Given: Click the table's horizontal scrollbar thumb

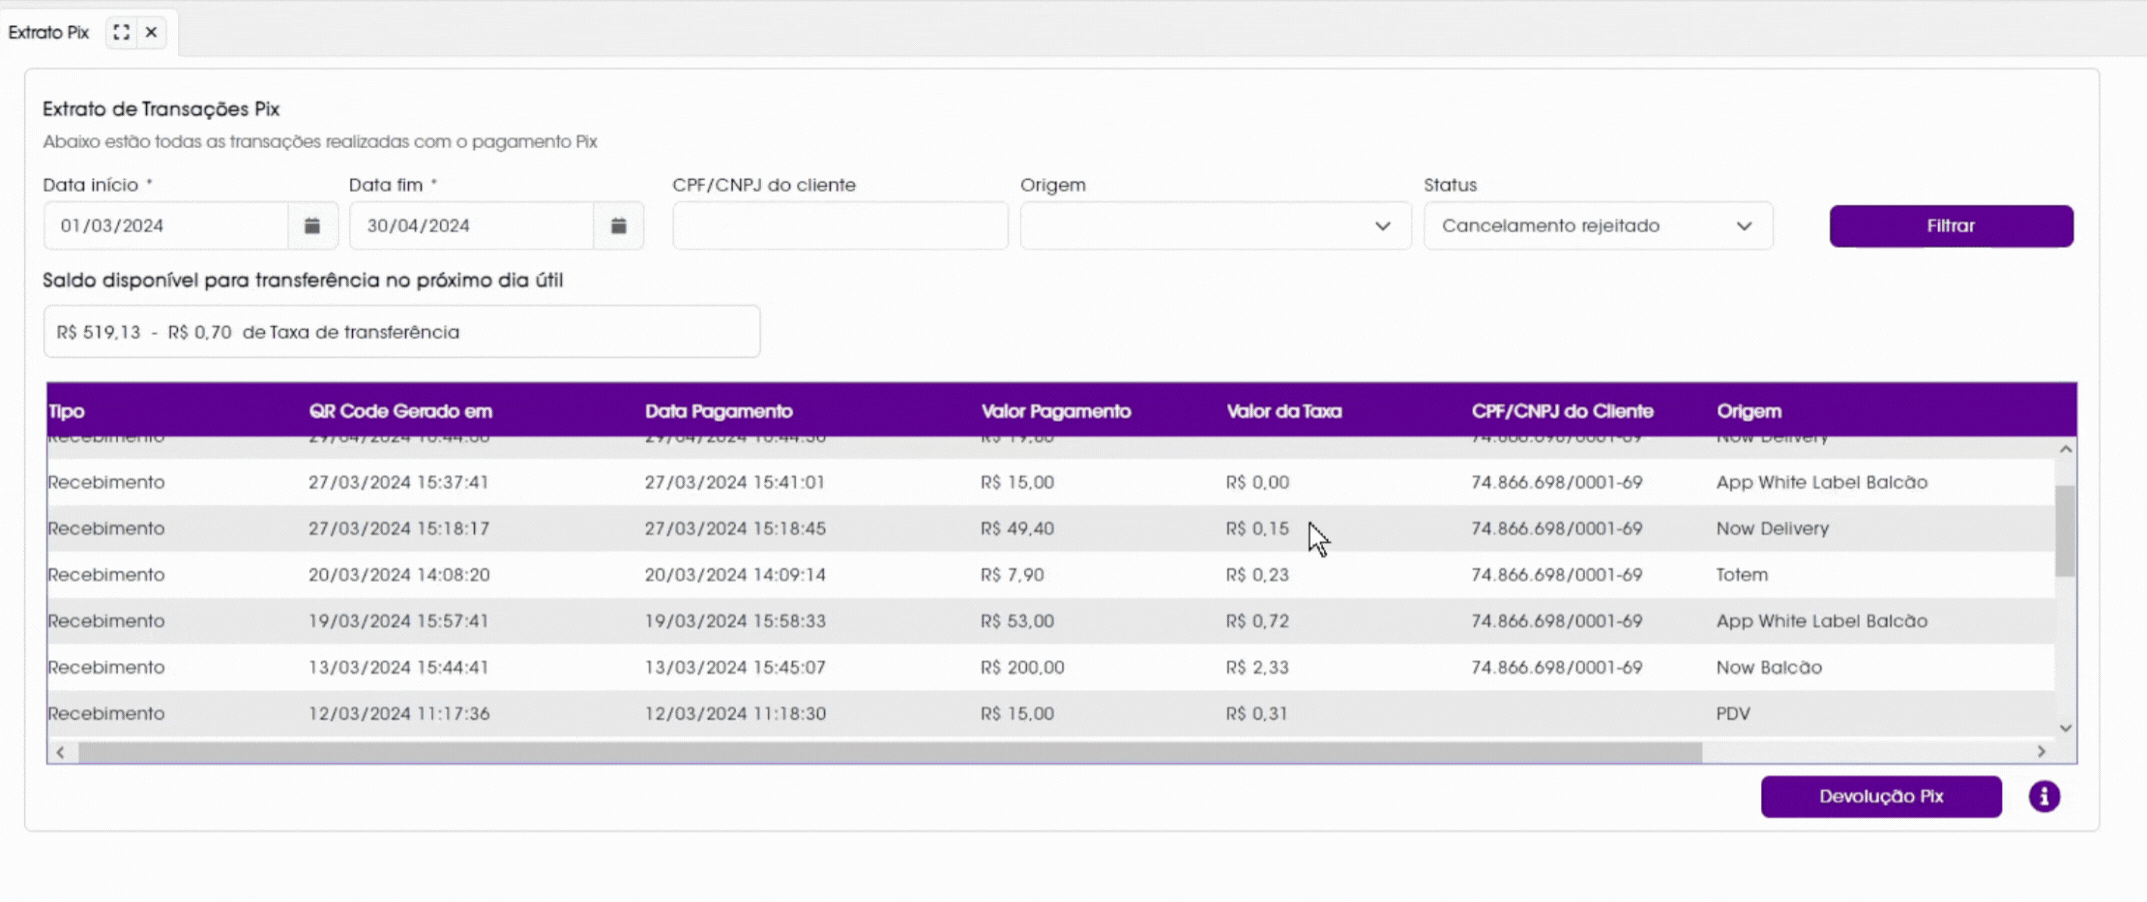Looking at the screenshot, I should (x=890, y=752).
